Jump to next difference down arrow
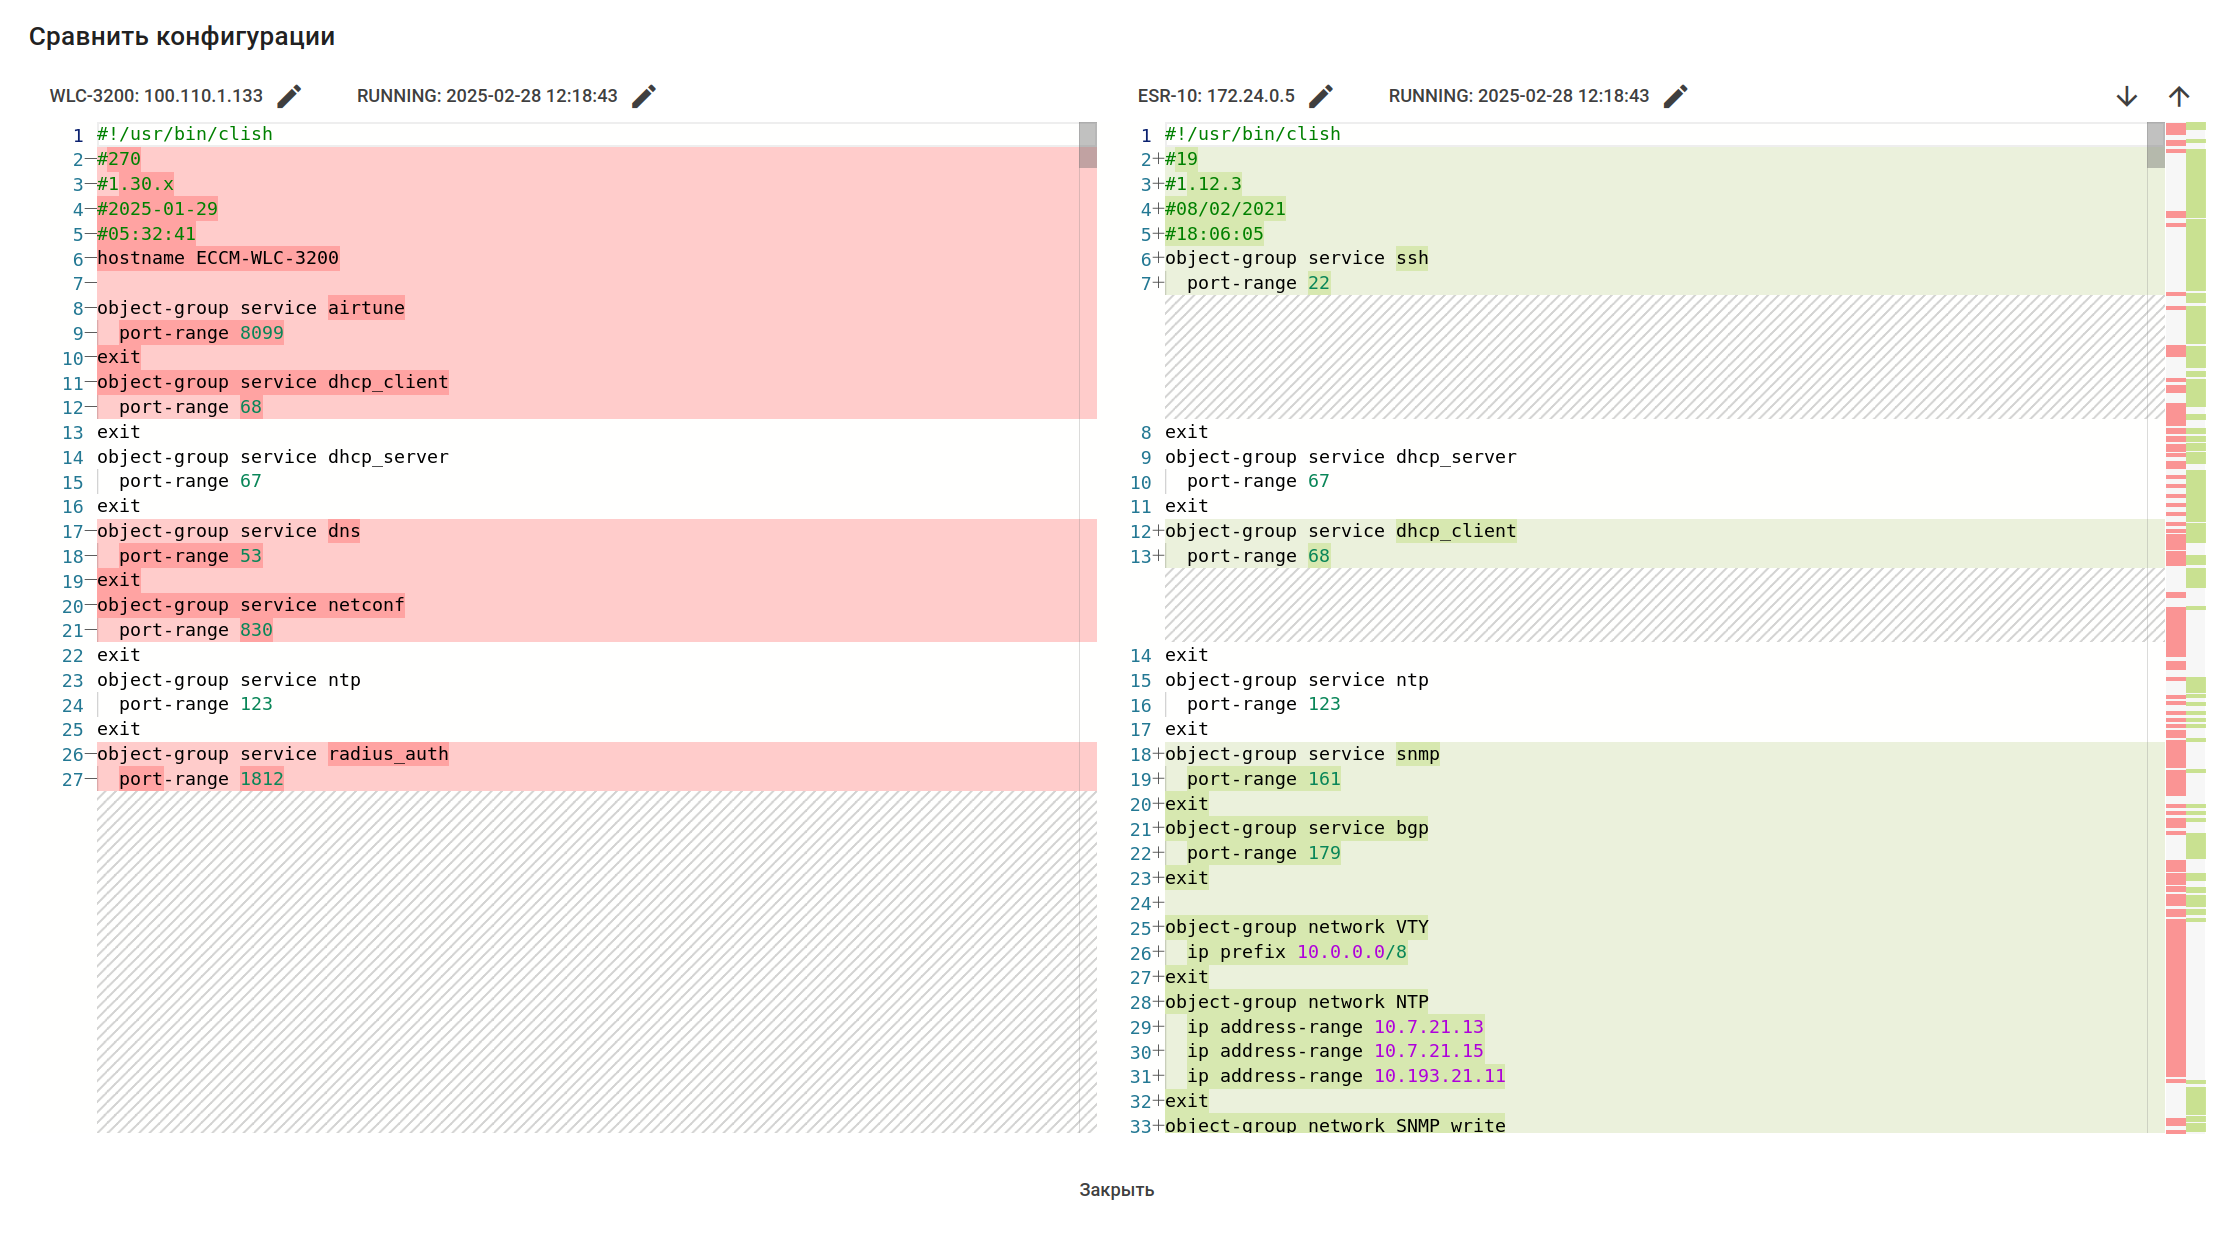This screenshot has height=1240, width=2230. 2127,96
